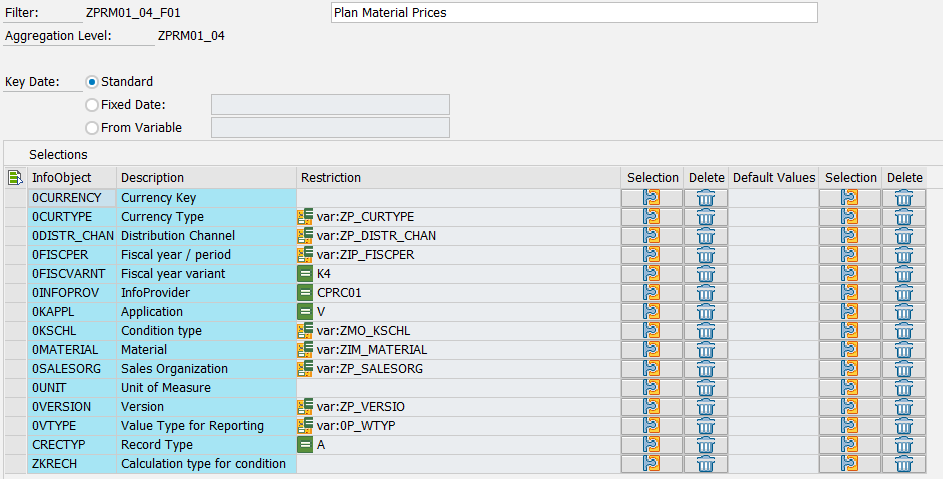Open restriction selection for 0MATERIAL row
This screenshot has width=943, height=479.
tap(651, 350)
